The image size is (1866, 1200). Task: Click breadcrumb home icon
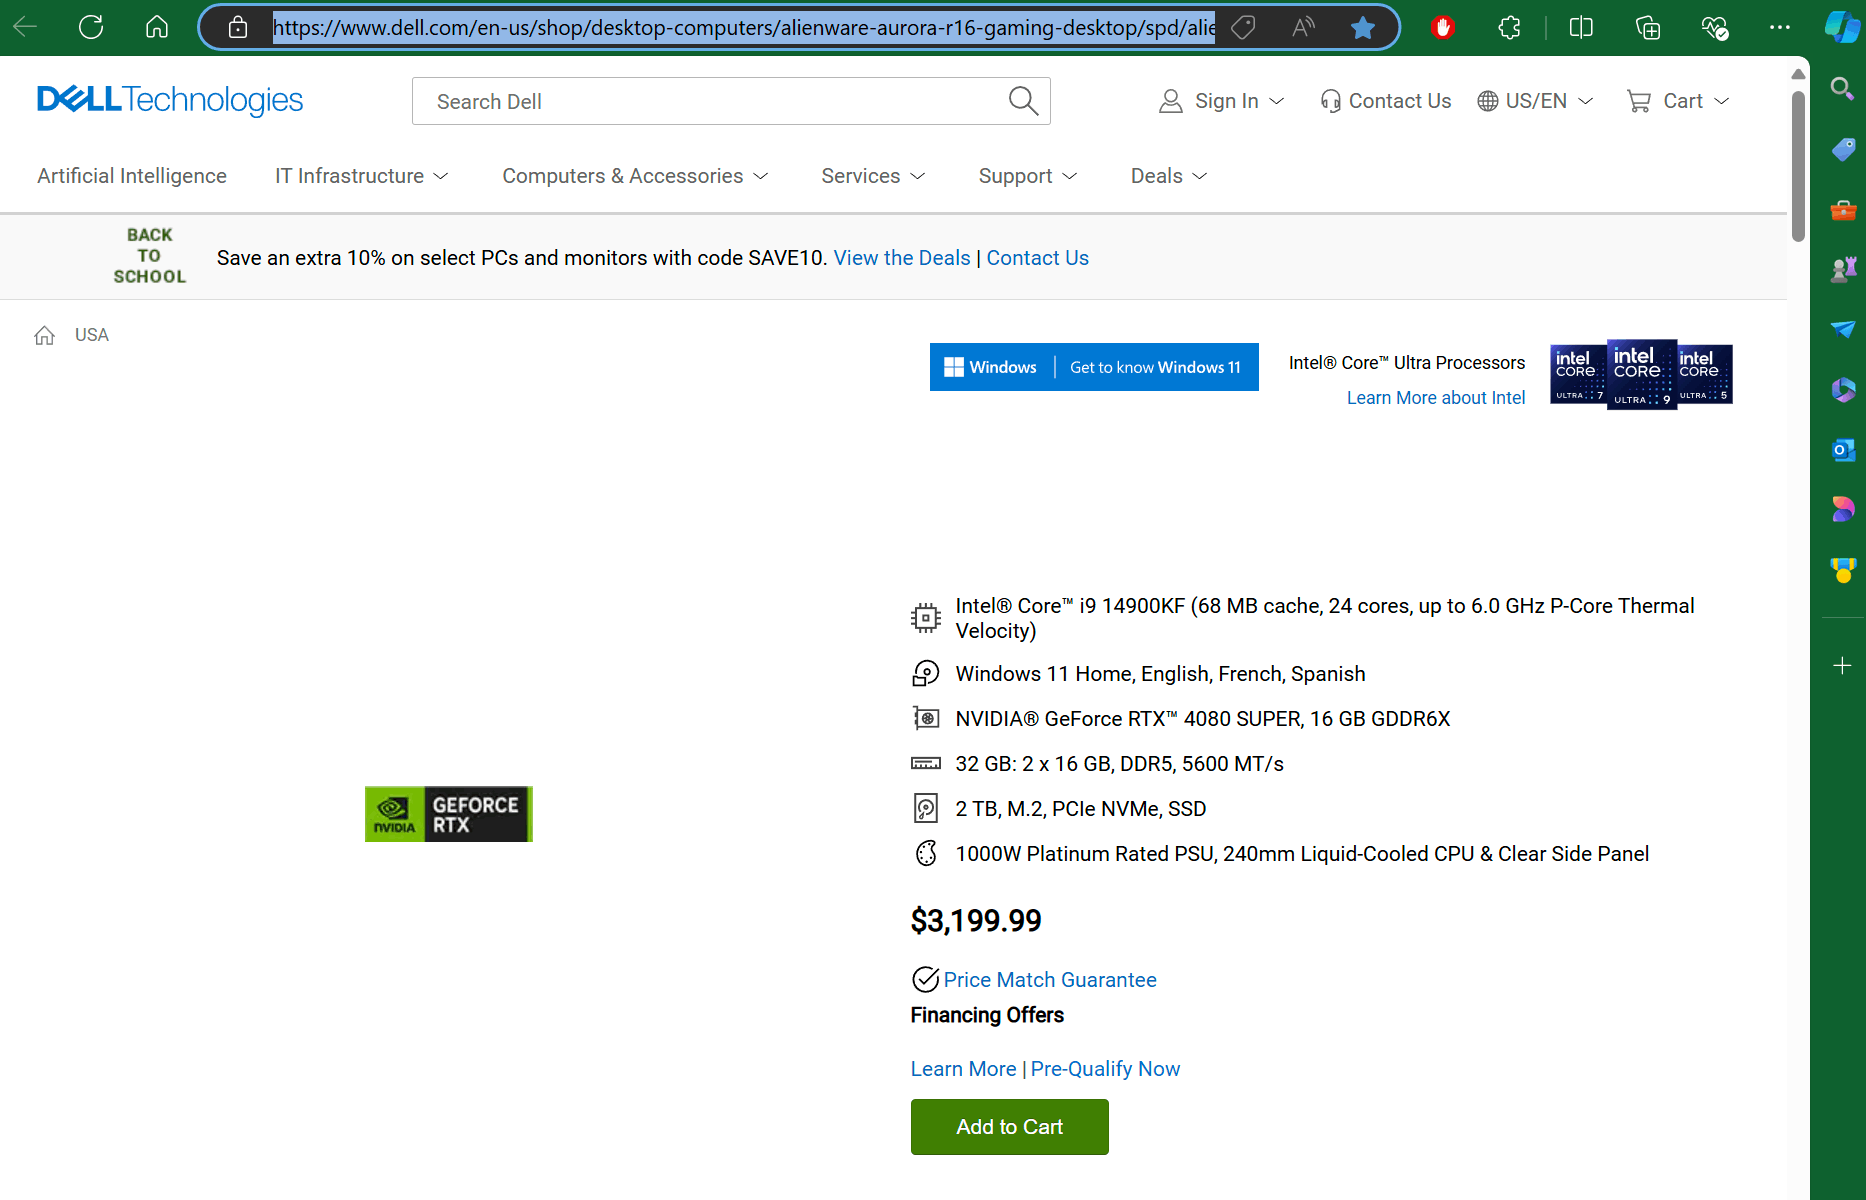44,335
